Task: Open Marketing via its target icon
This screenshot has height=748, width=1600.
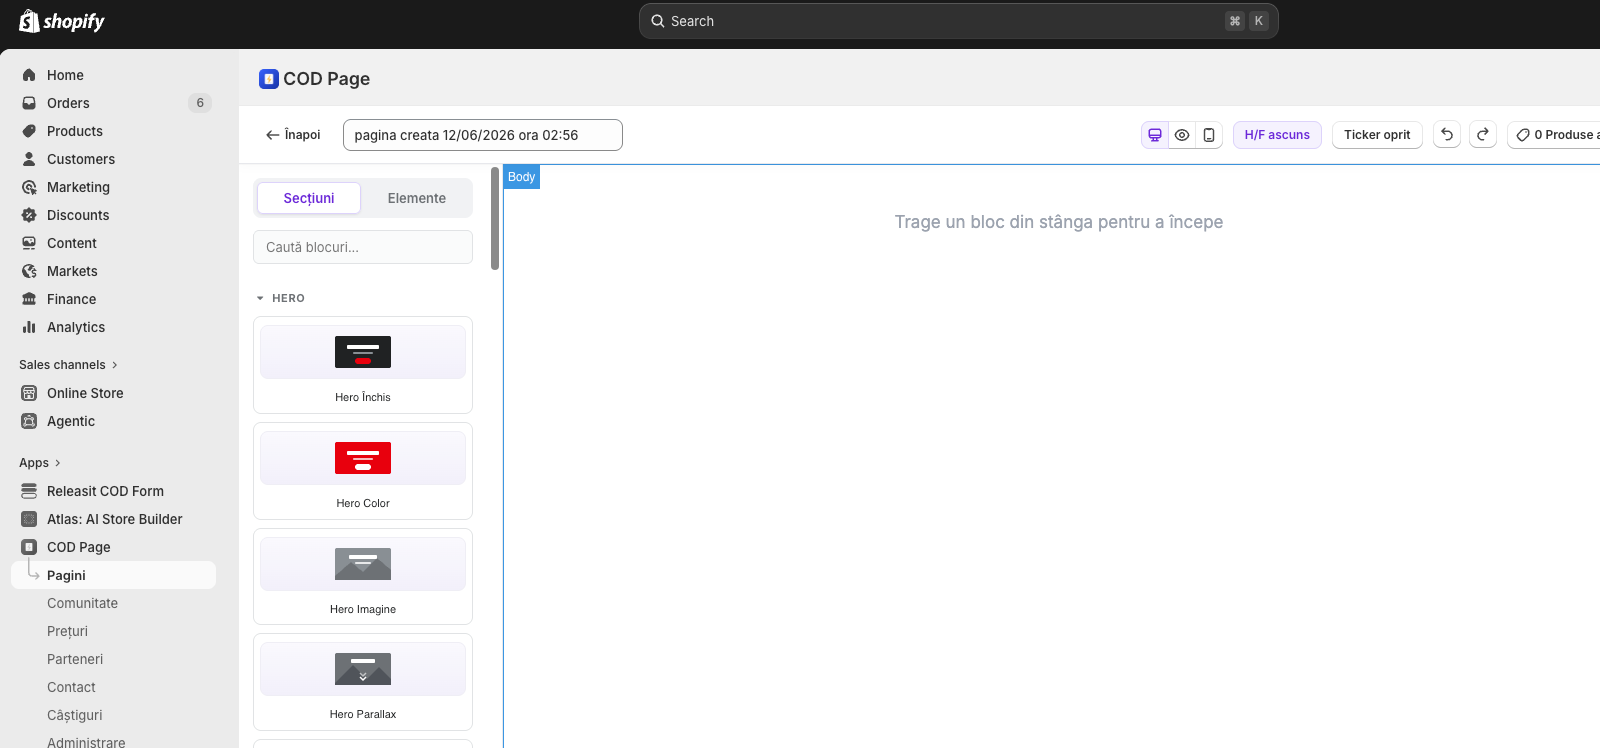Action: click(x=29, y=187)
